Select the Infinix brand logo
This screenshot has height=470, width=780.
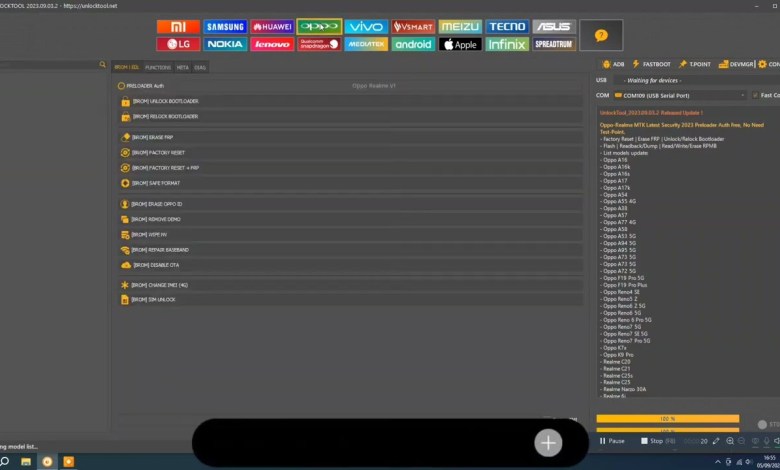pyautogui.click(x=507, y=44)
